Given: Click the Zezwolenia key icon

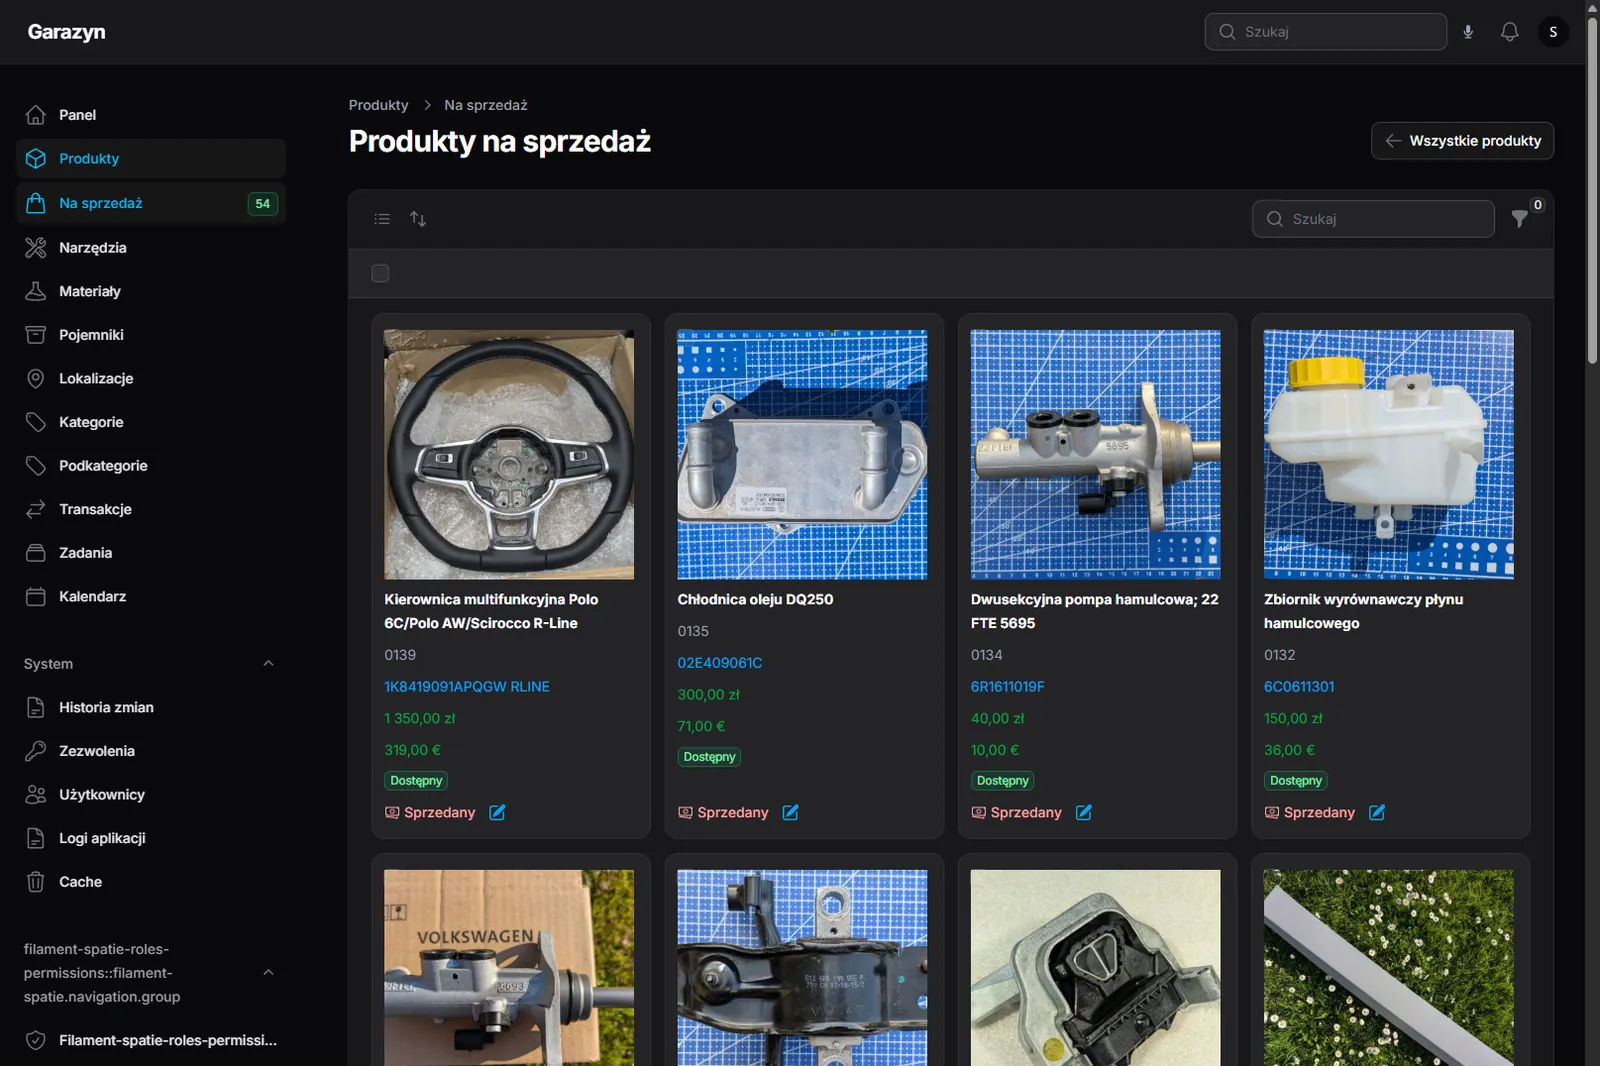Looking at the screenshot, I should click(36, 751).
